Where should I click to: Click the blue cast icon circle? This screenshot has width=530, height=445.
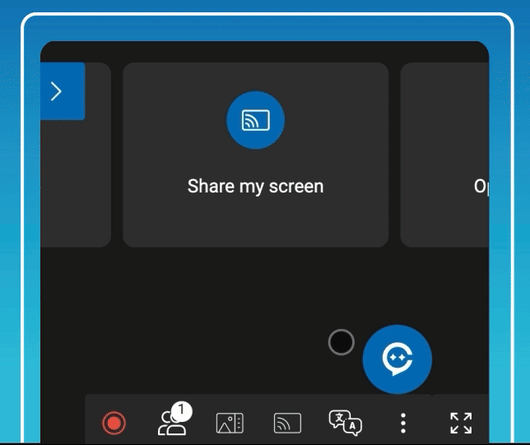coord(256,120)
